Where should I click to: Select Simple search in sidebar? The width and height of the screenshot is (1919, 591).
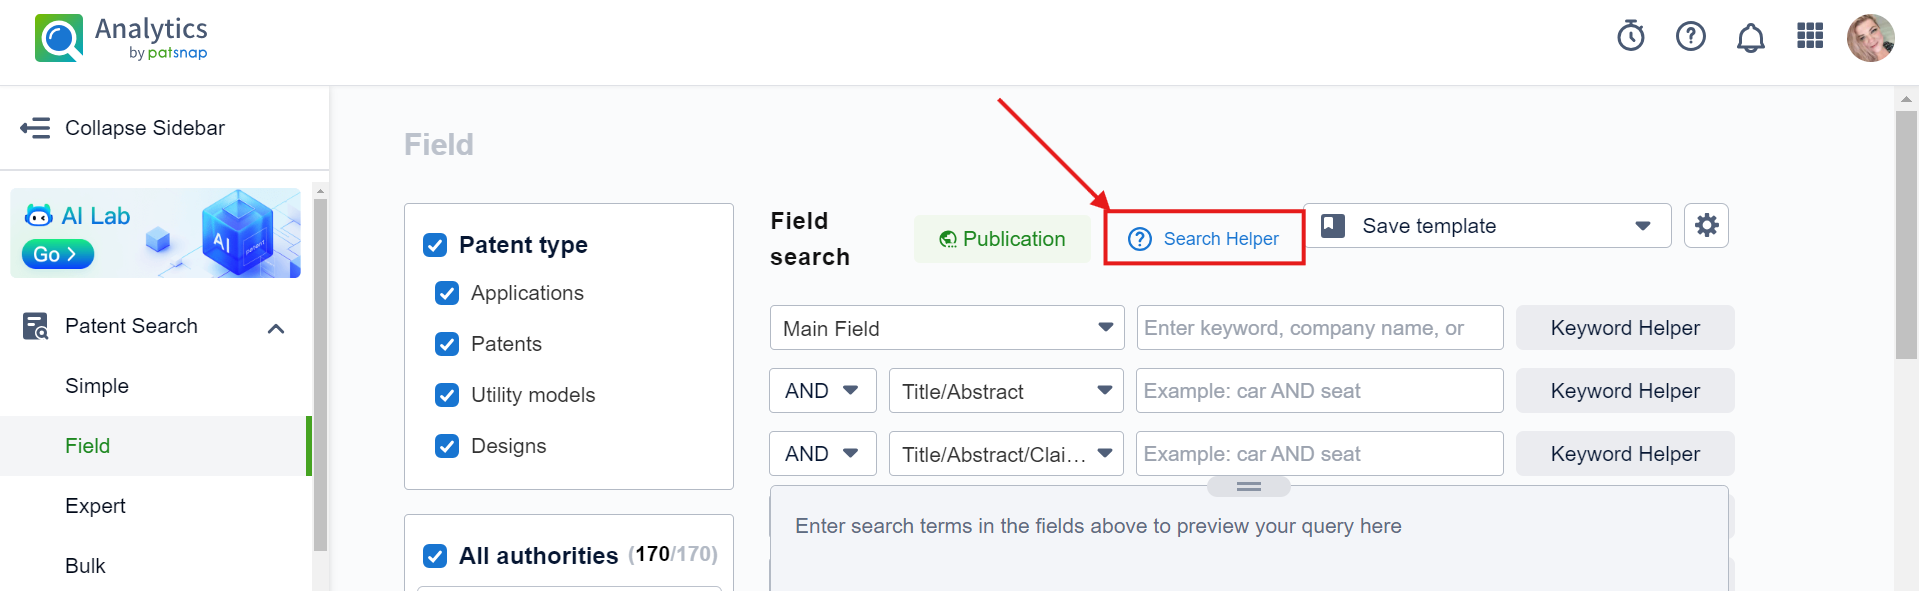97,386
